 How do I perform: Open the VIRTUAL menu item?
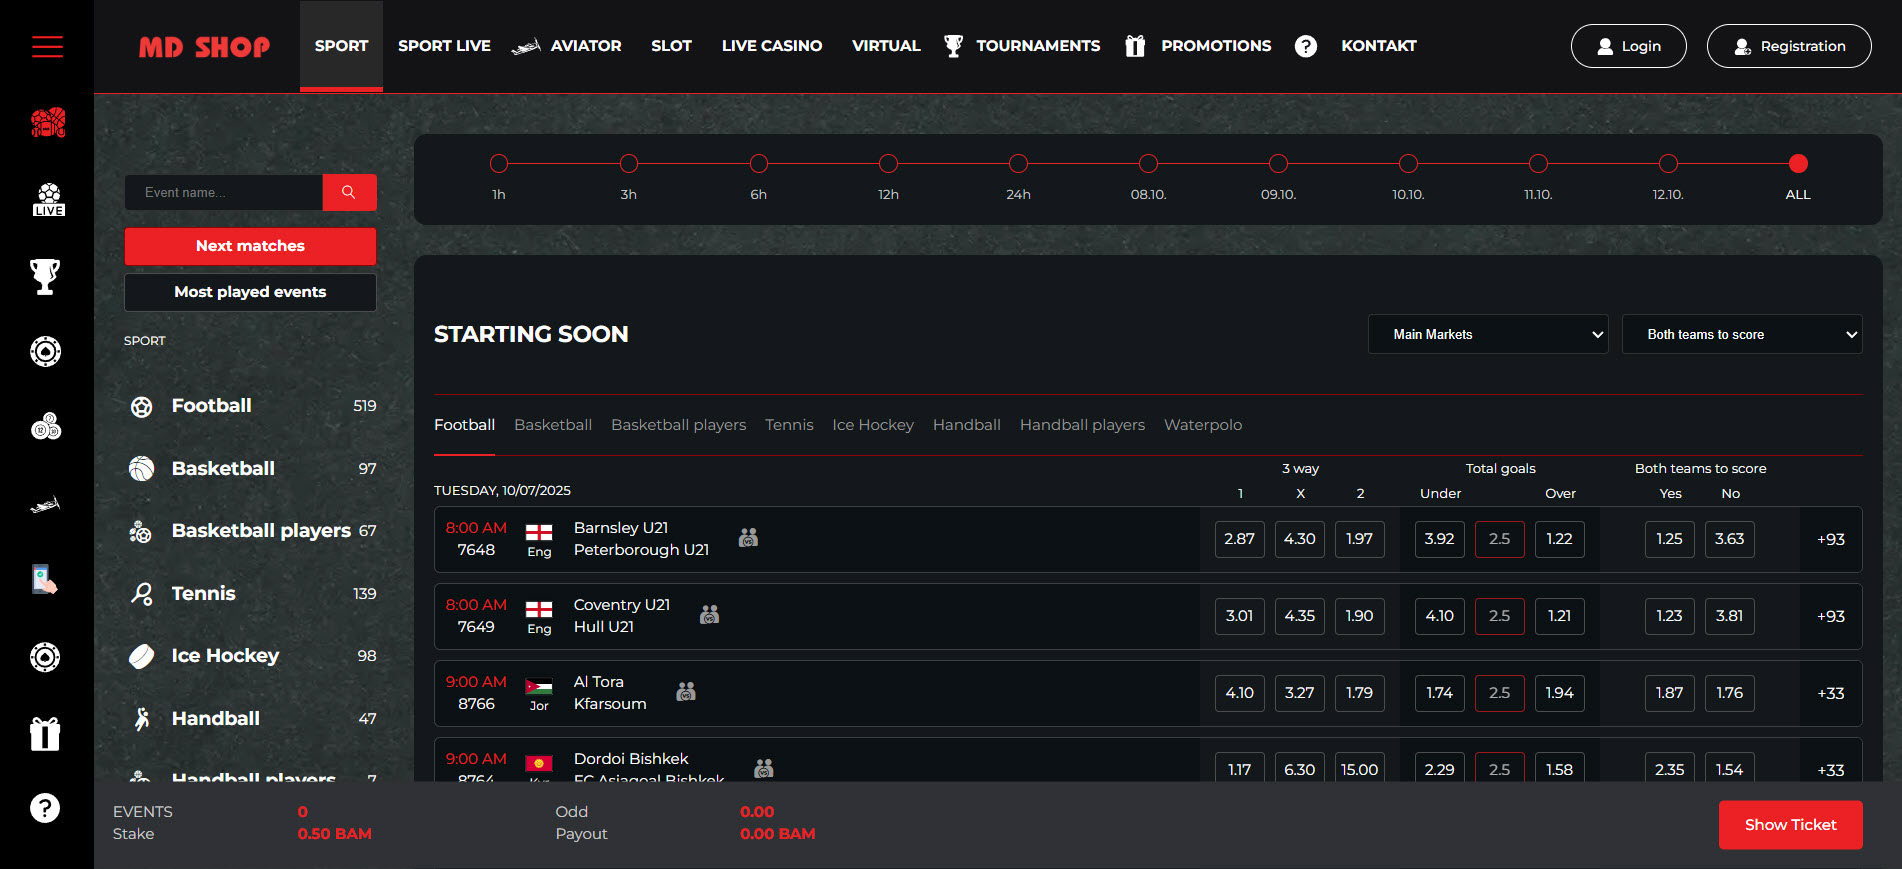click(886, 46)
